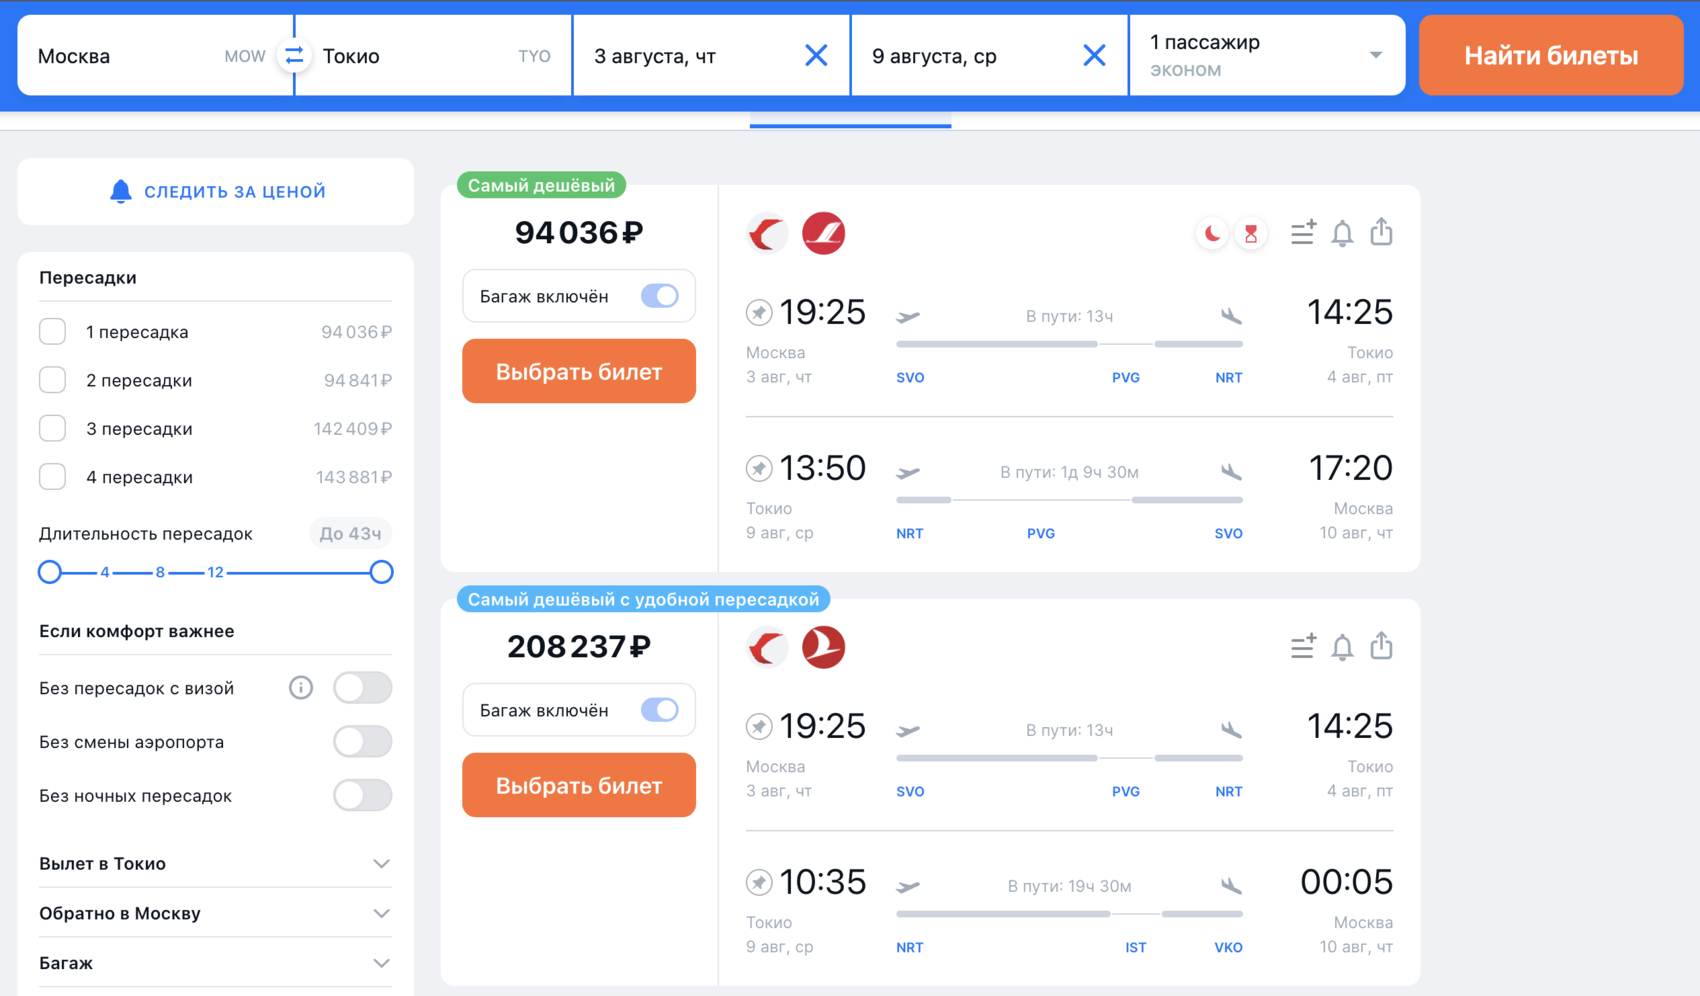
Task: Select the Самый дешёвый с удобной пересадкой label
Action: pos(644,599)
